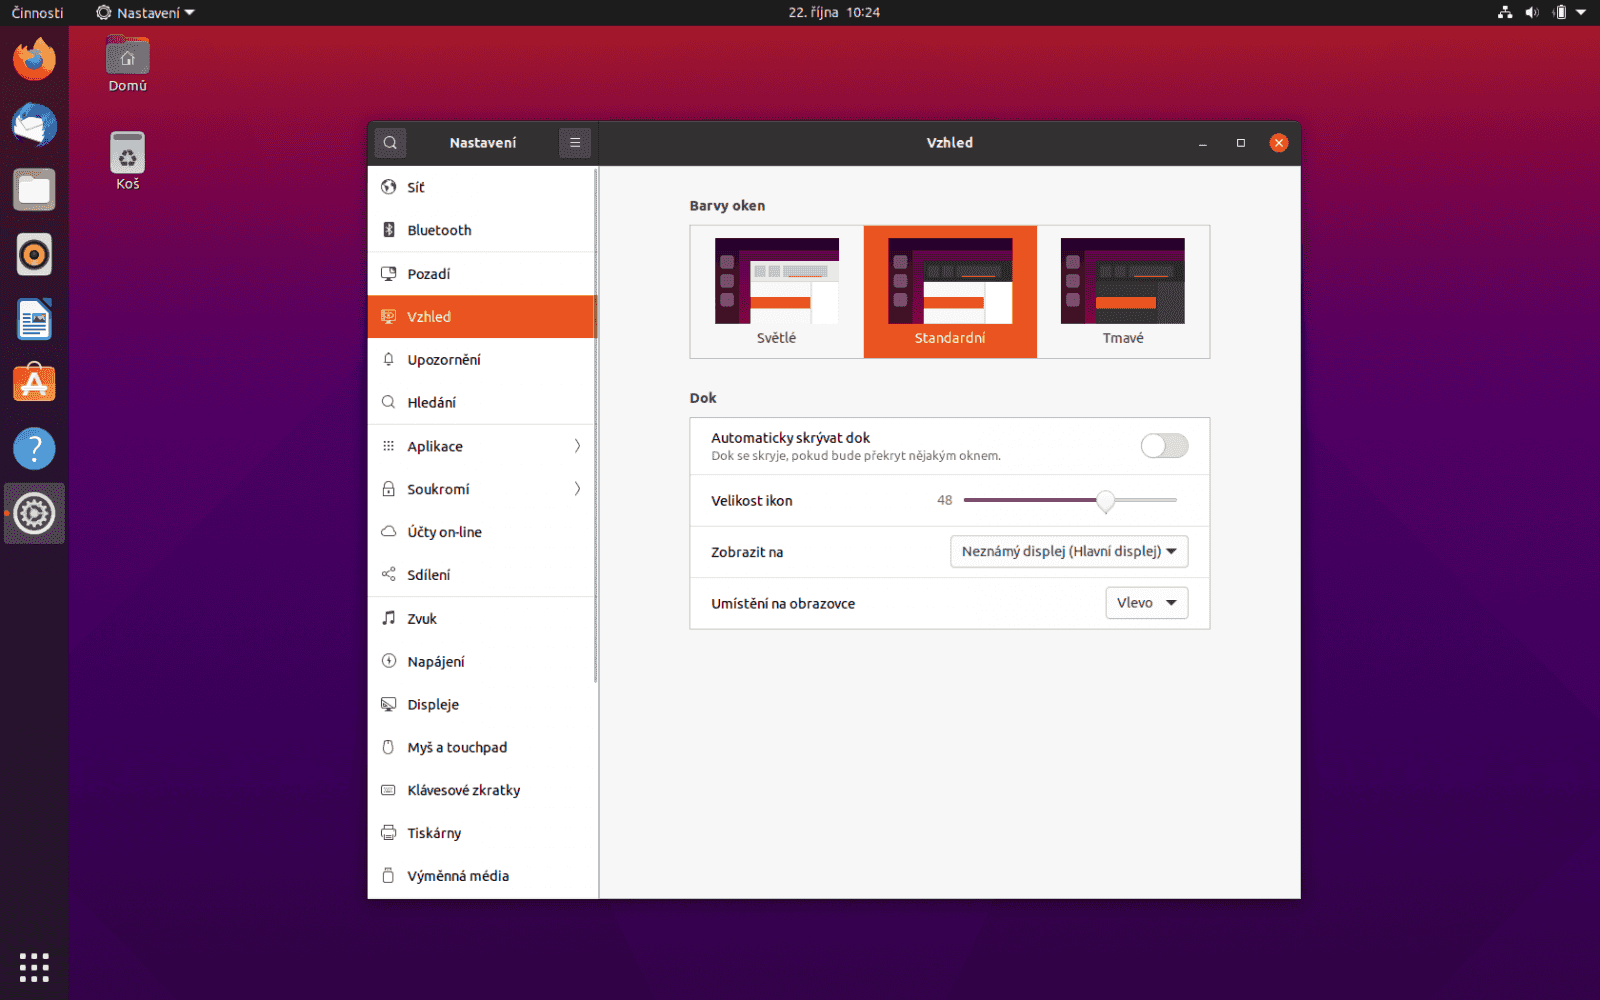Select the Světlé window color theme
This screenshot has height=1000, width=1600.
pos(776,291)
